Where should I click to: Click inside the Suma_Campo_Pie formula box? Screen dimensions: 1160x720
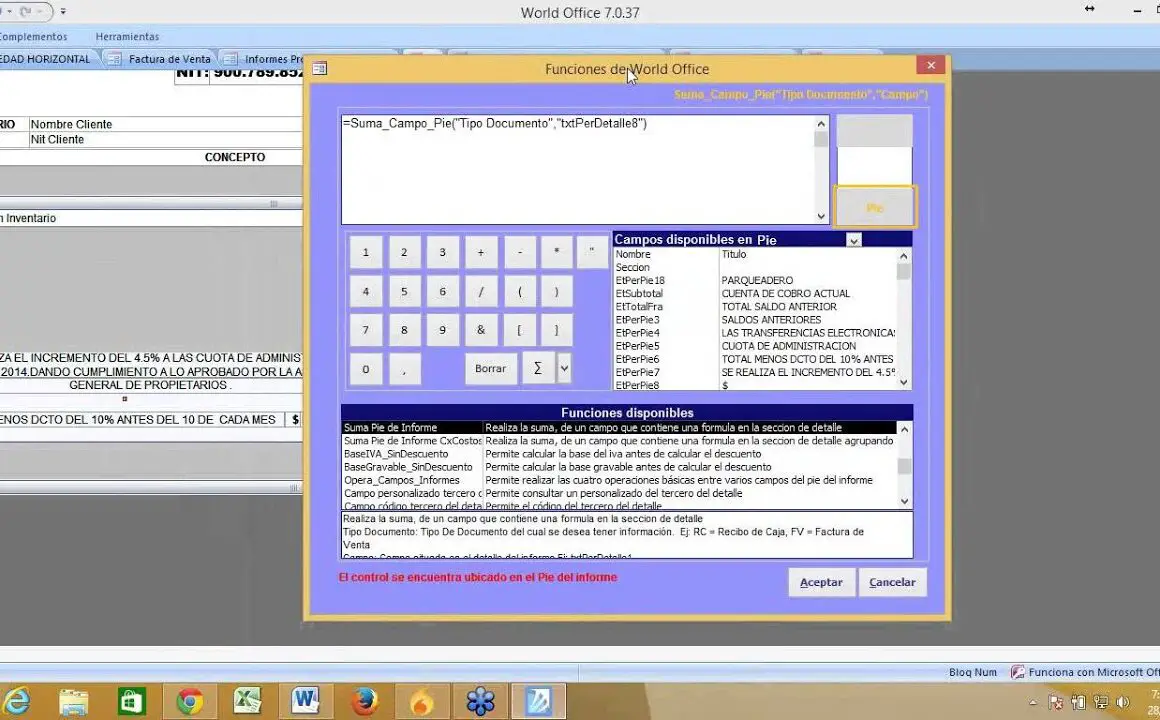click(578, 169)
